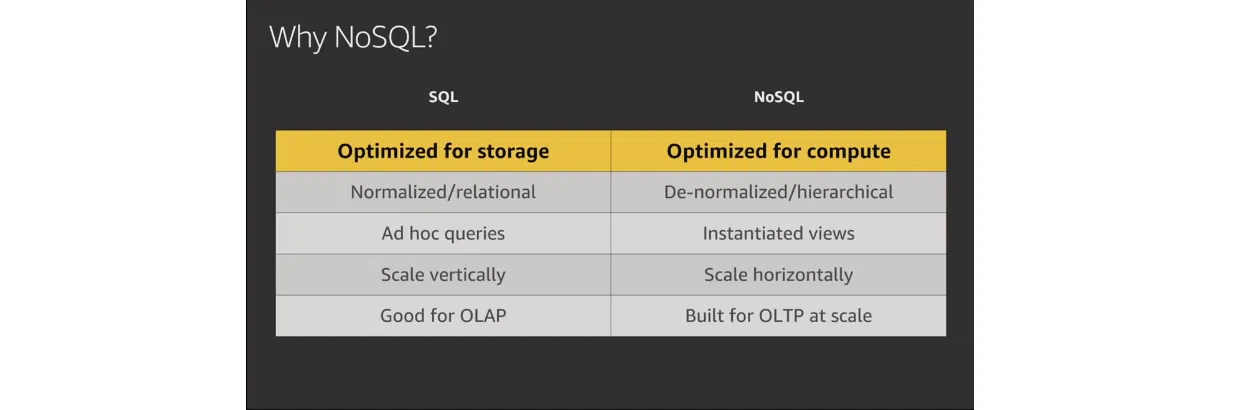Select the NoSQL column label
The width and height of the screenshot is (1238, 410).
pos(779,97)
